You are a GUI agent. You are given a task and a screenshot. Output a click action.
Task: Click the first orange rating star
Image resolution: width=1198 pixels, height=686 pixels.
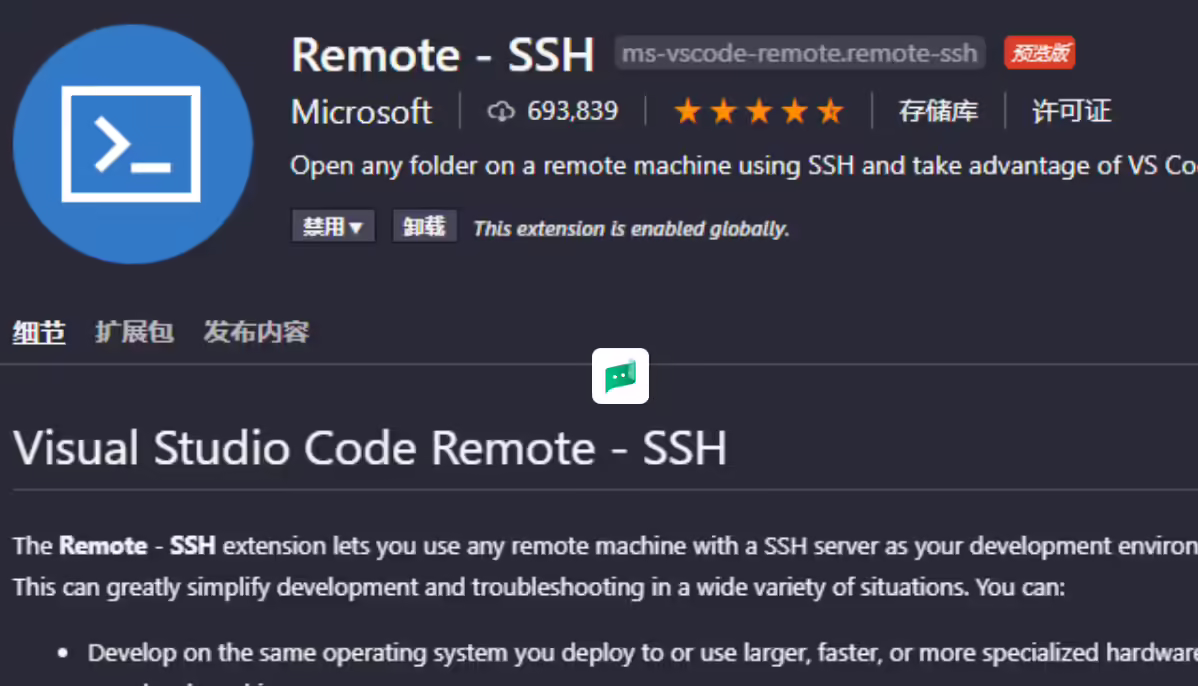pos(688,112)
